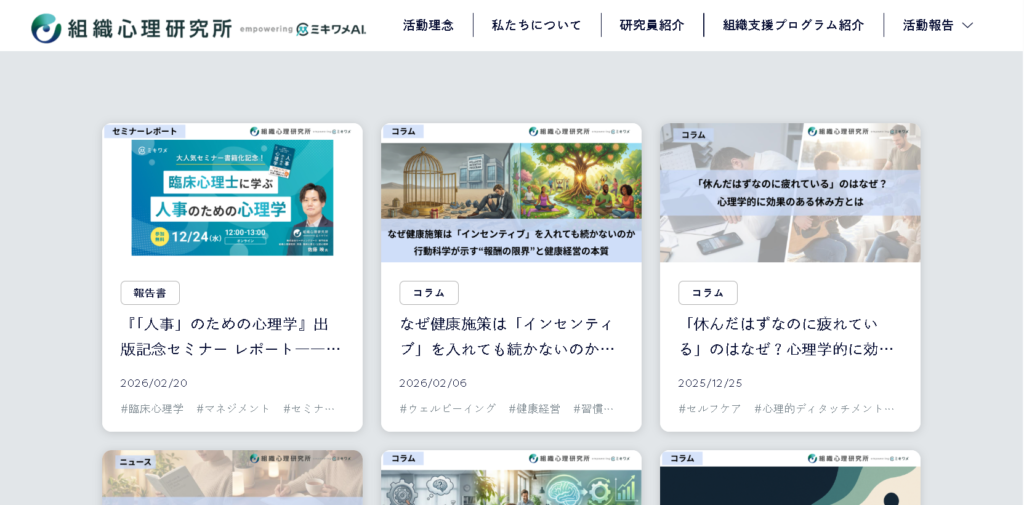Open the health incentive column thumbnail

coord(511,193)
